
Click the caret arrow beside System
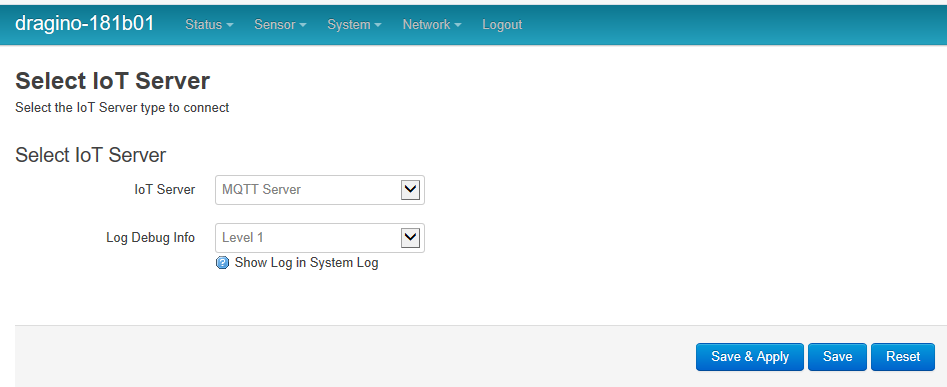[x=377, y=25]
